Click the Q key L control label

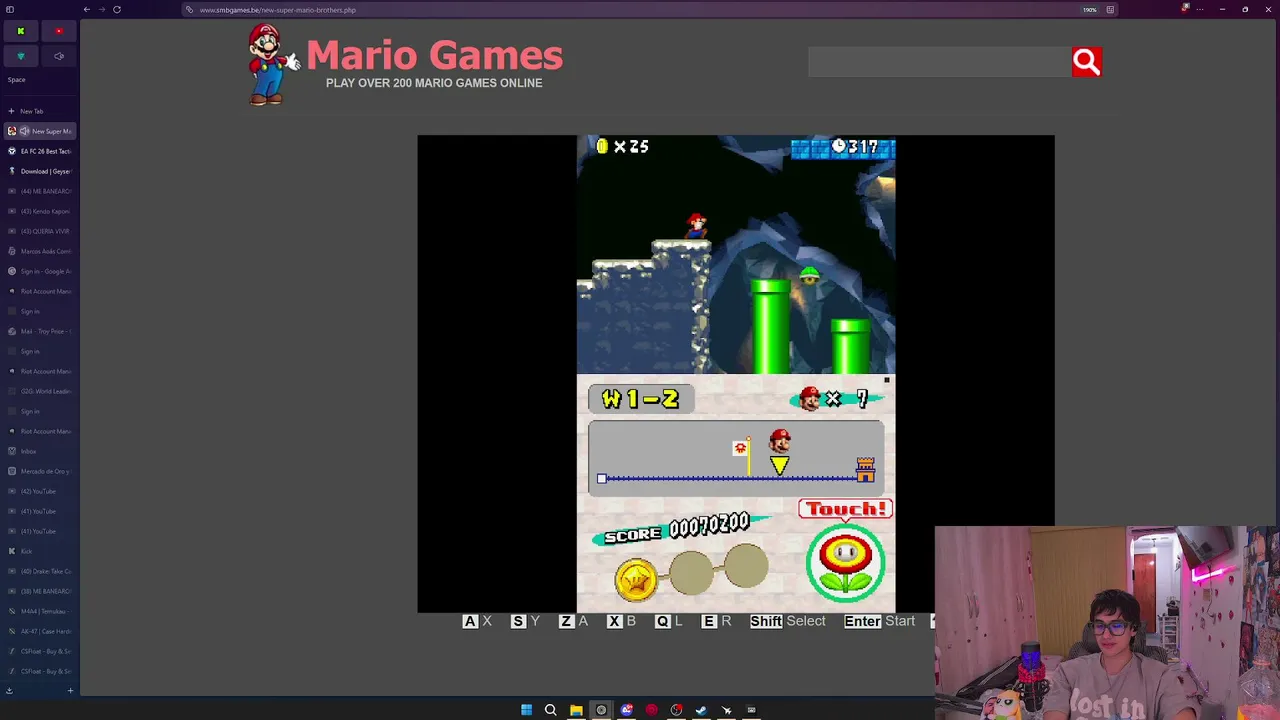pyautogui.click(x=668, y=621)
